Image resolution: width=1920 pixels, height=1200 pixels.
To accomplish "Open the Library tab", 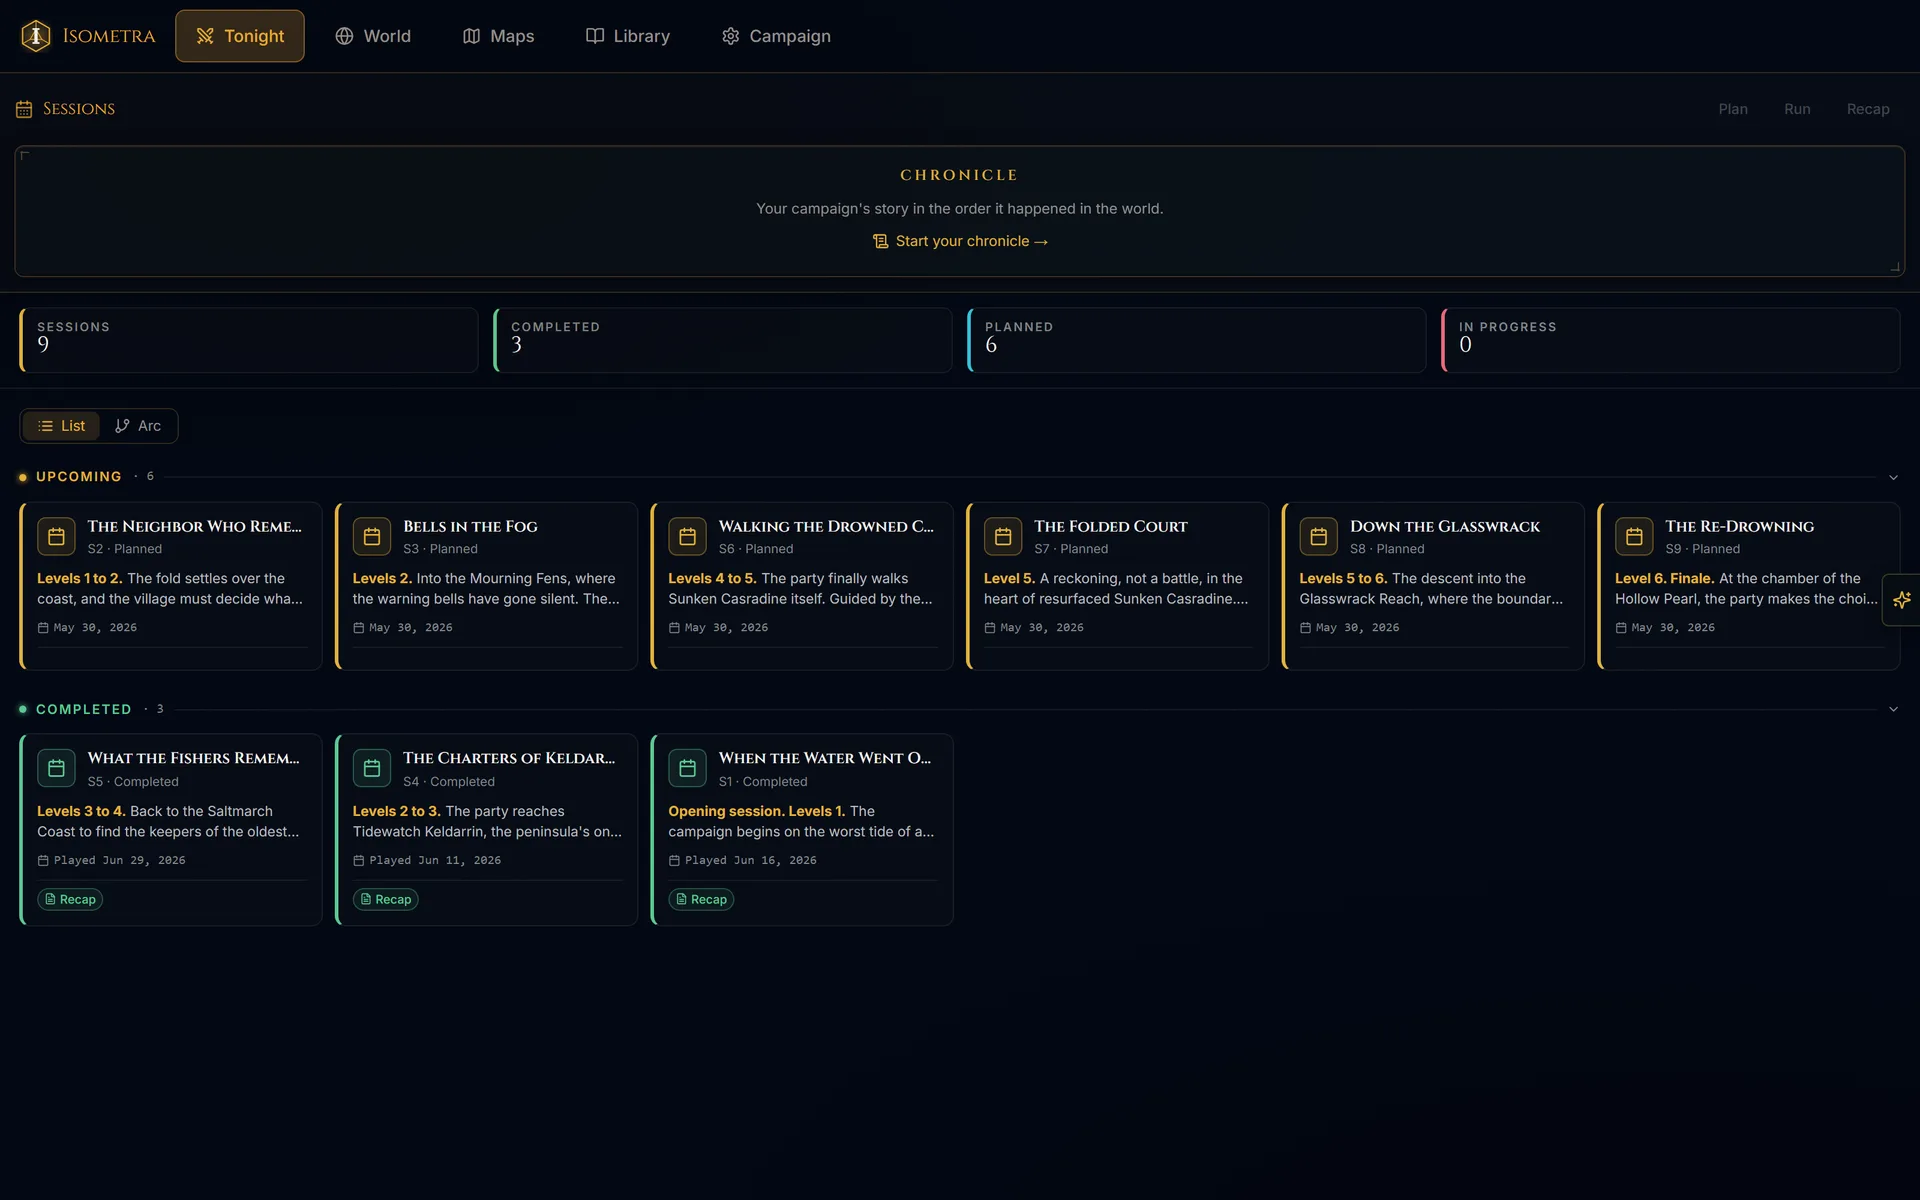I will coord(628,36).
